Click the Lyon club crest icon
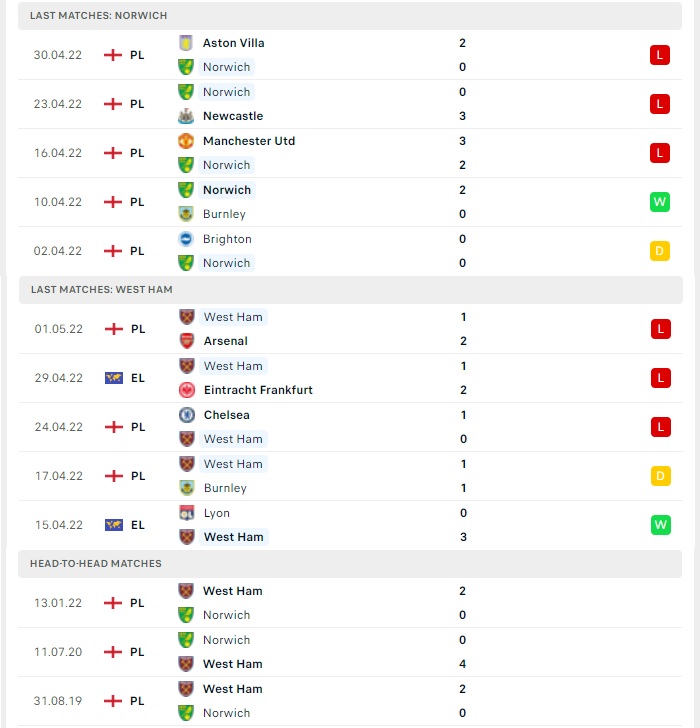The height and width of the screenshot is (728, 700). click(x=187, y=513)
